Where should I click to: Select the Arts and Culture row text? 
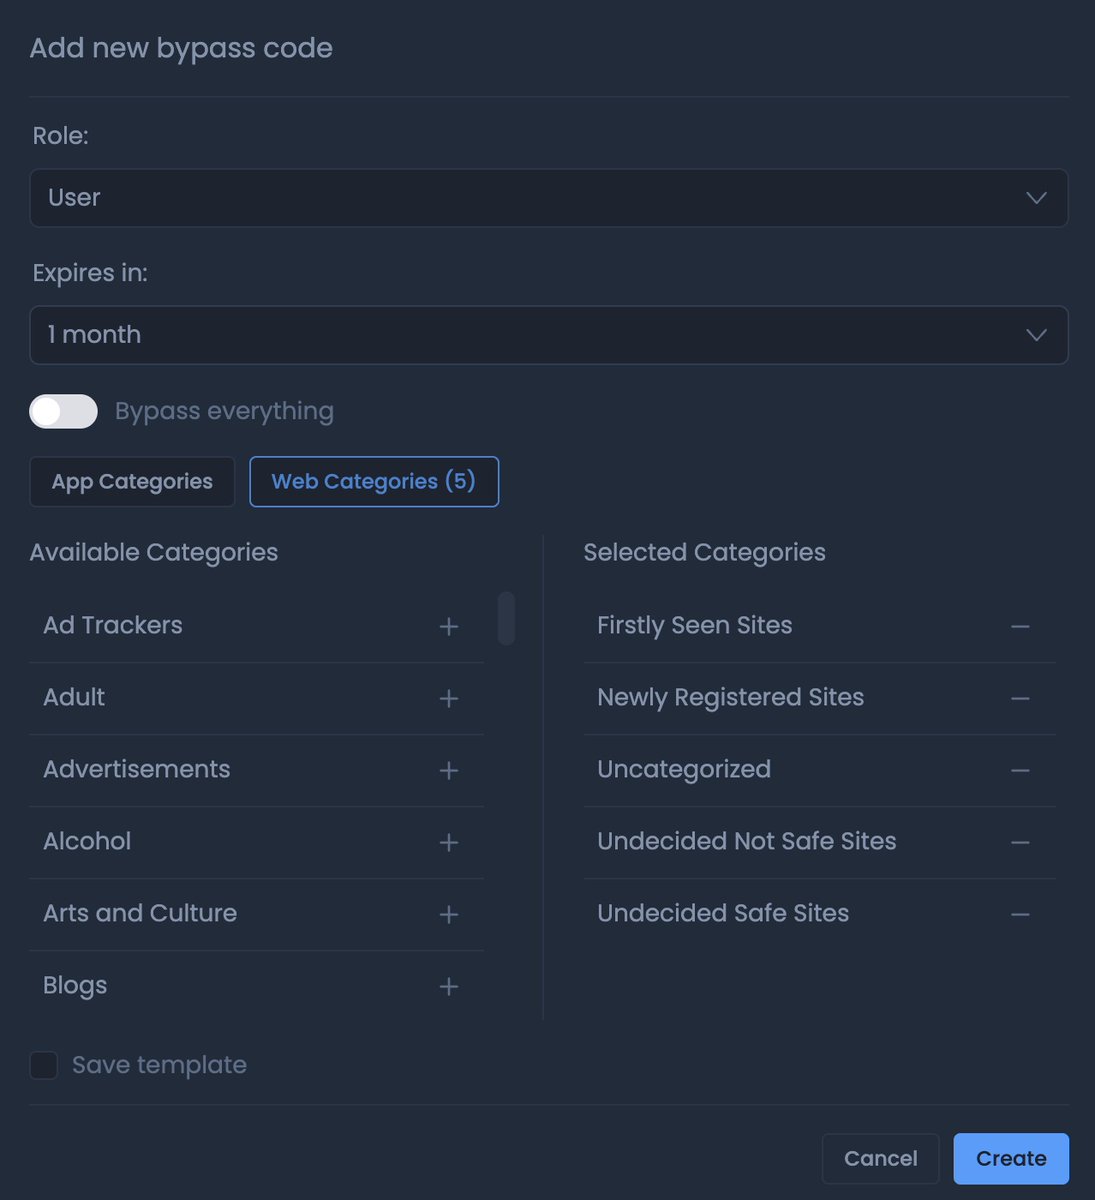[x=140, y=914]
